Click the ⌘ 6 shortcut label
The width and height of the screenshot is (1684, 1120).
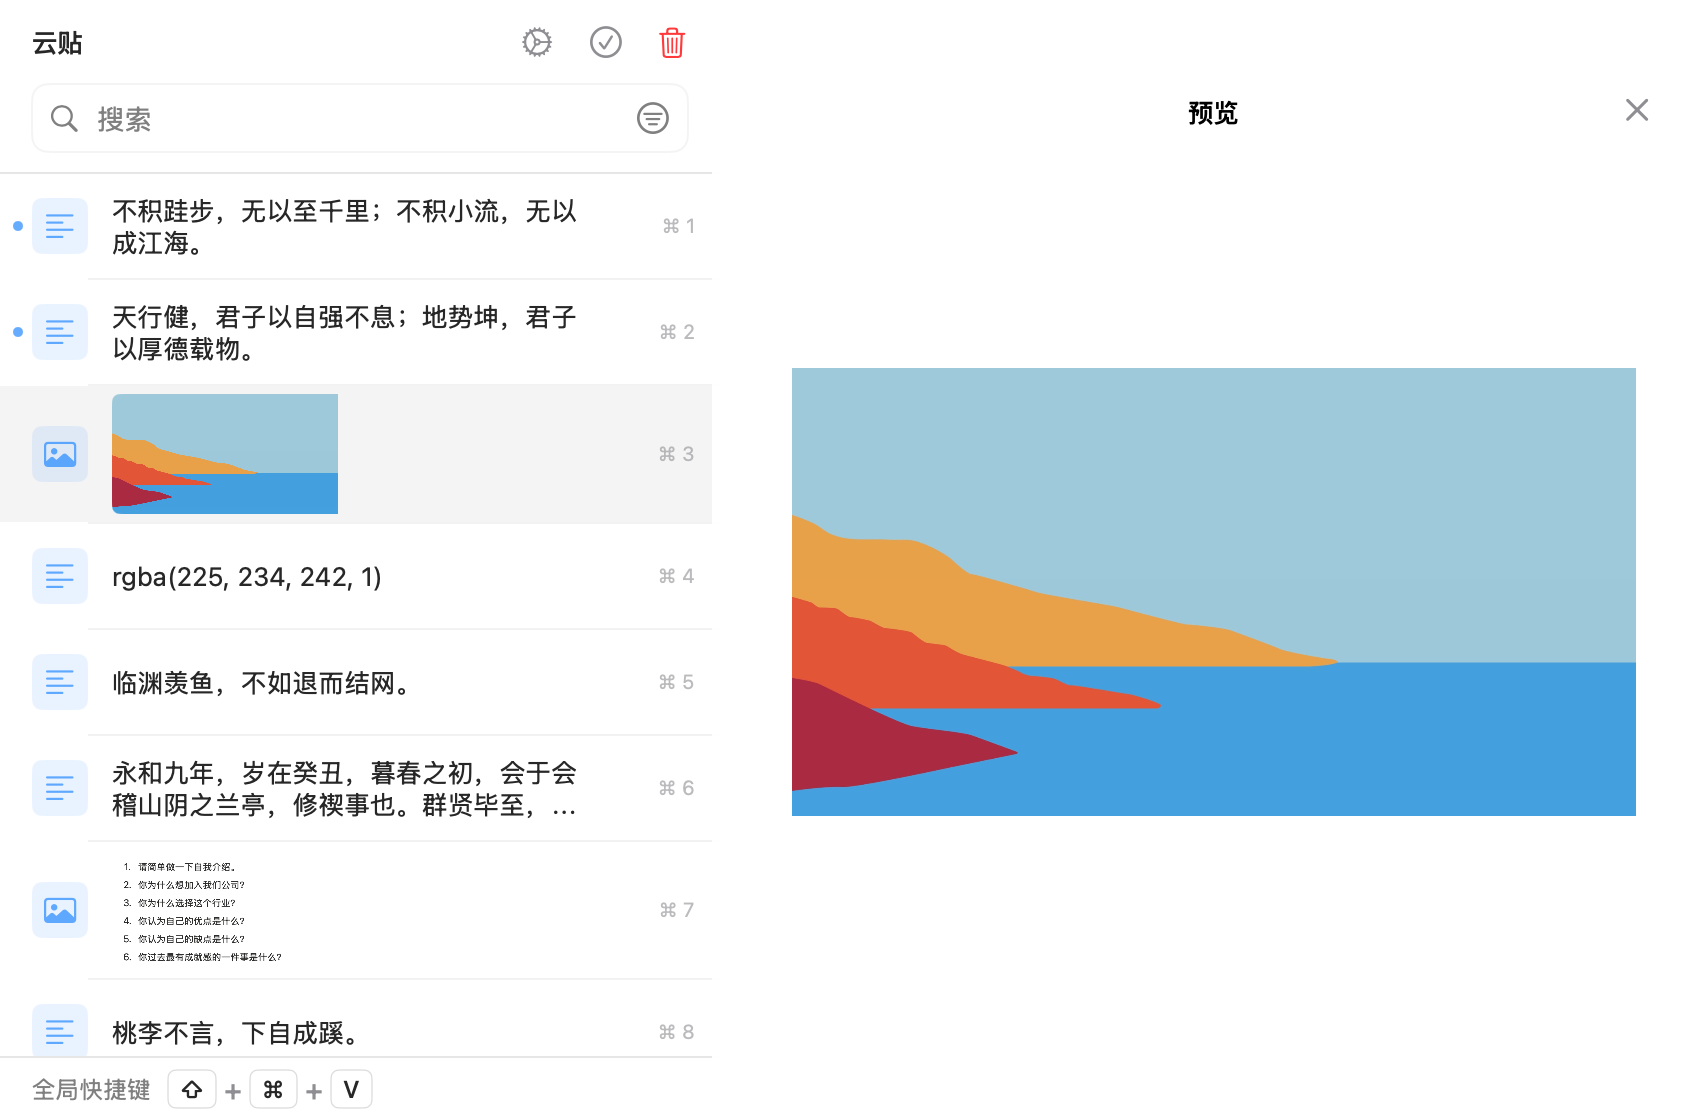click(677, 788)
